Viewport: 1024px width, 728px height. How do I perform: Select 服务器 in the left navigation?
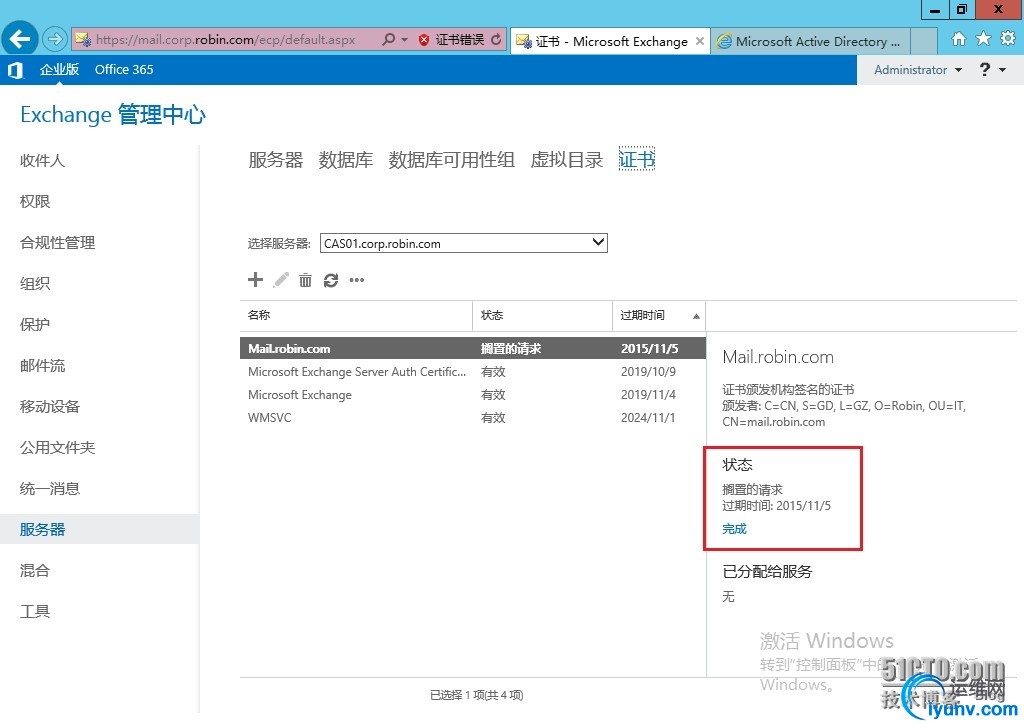[99, 530]
